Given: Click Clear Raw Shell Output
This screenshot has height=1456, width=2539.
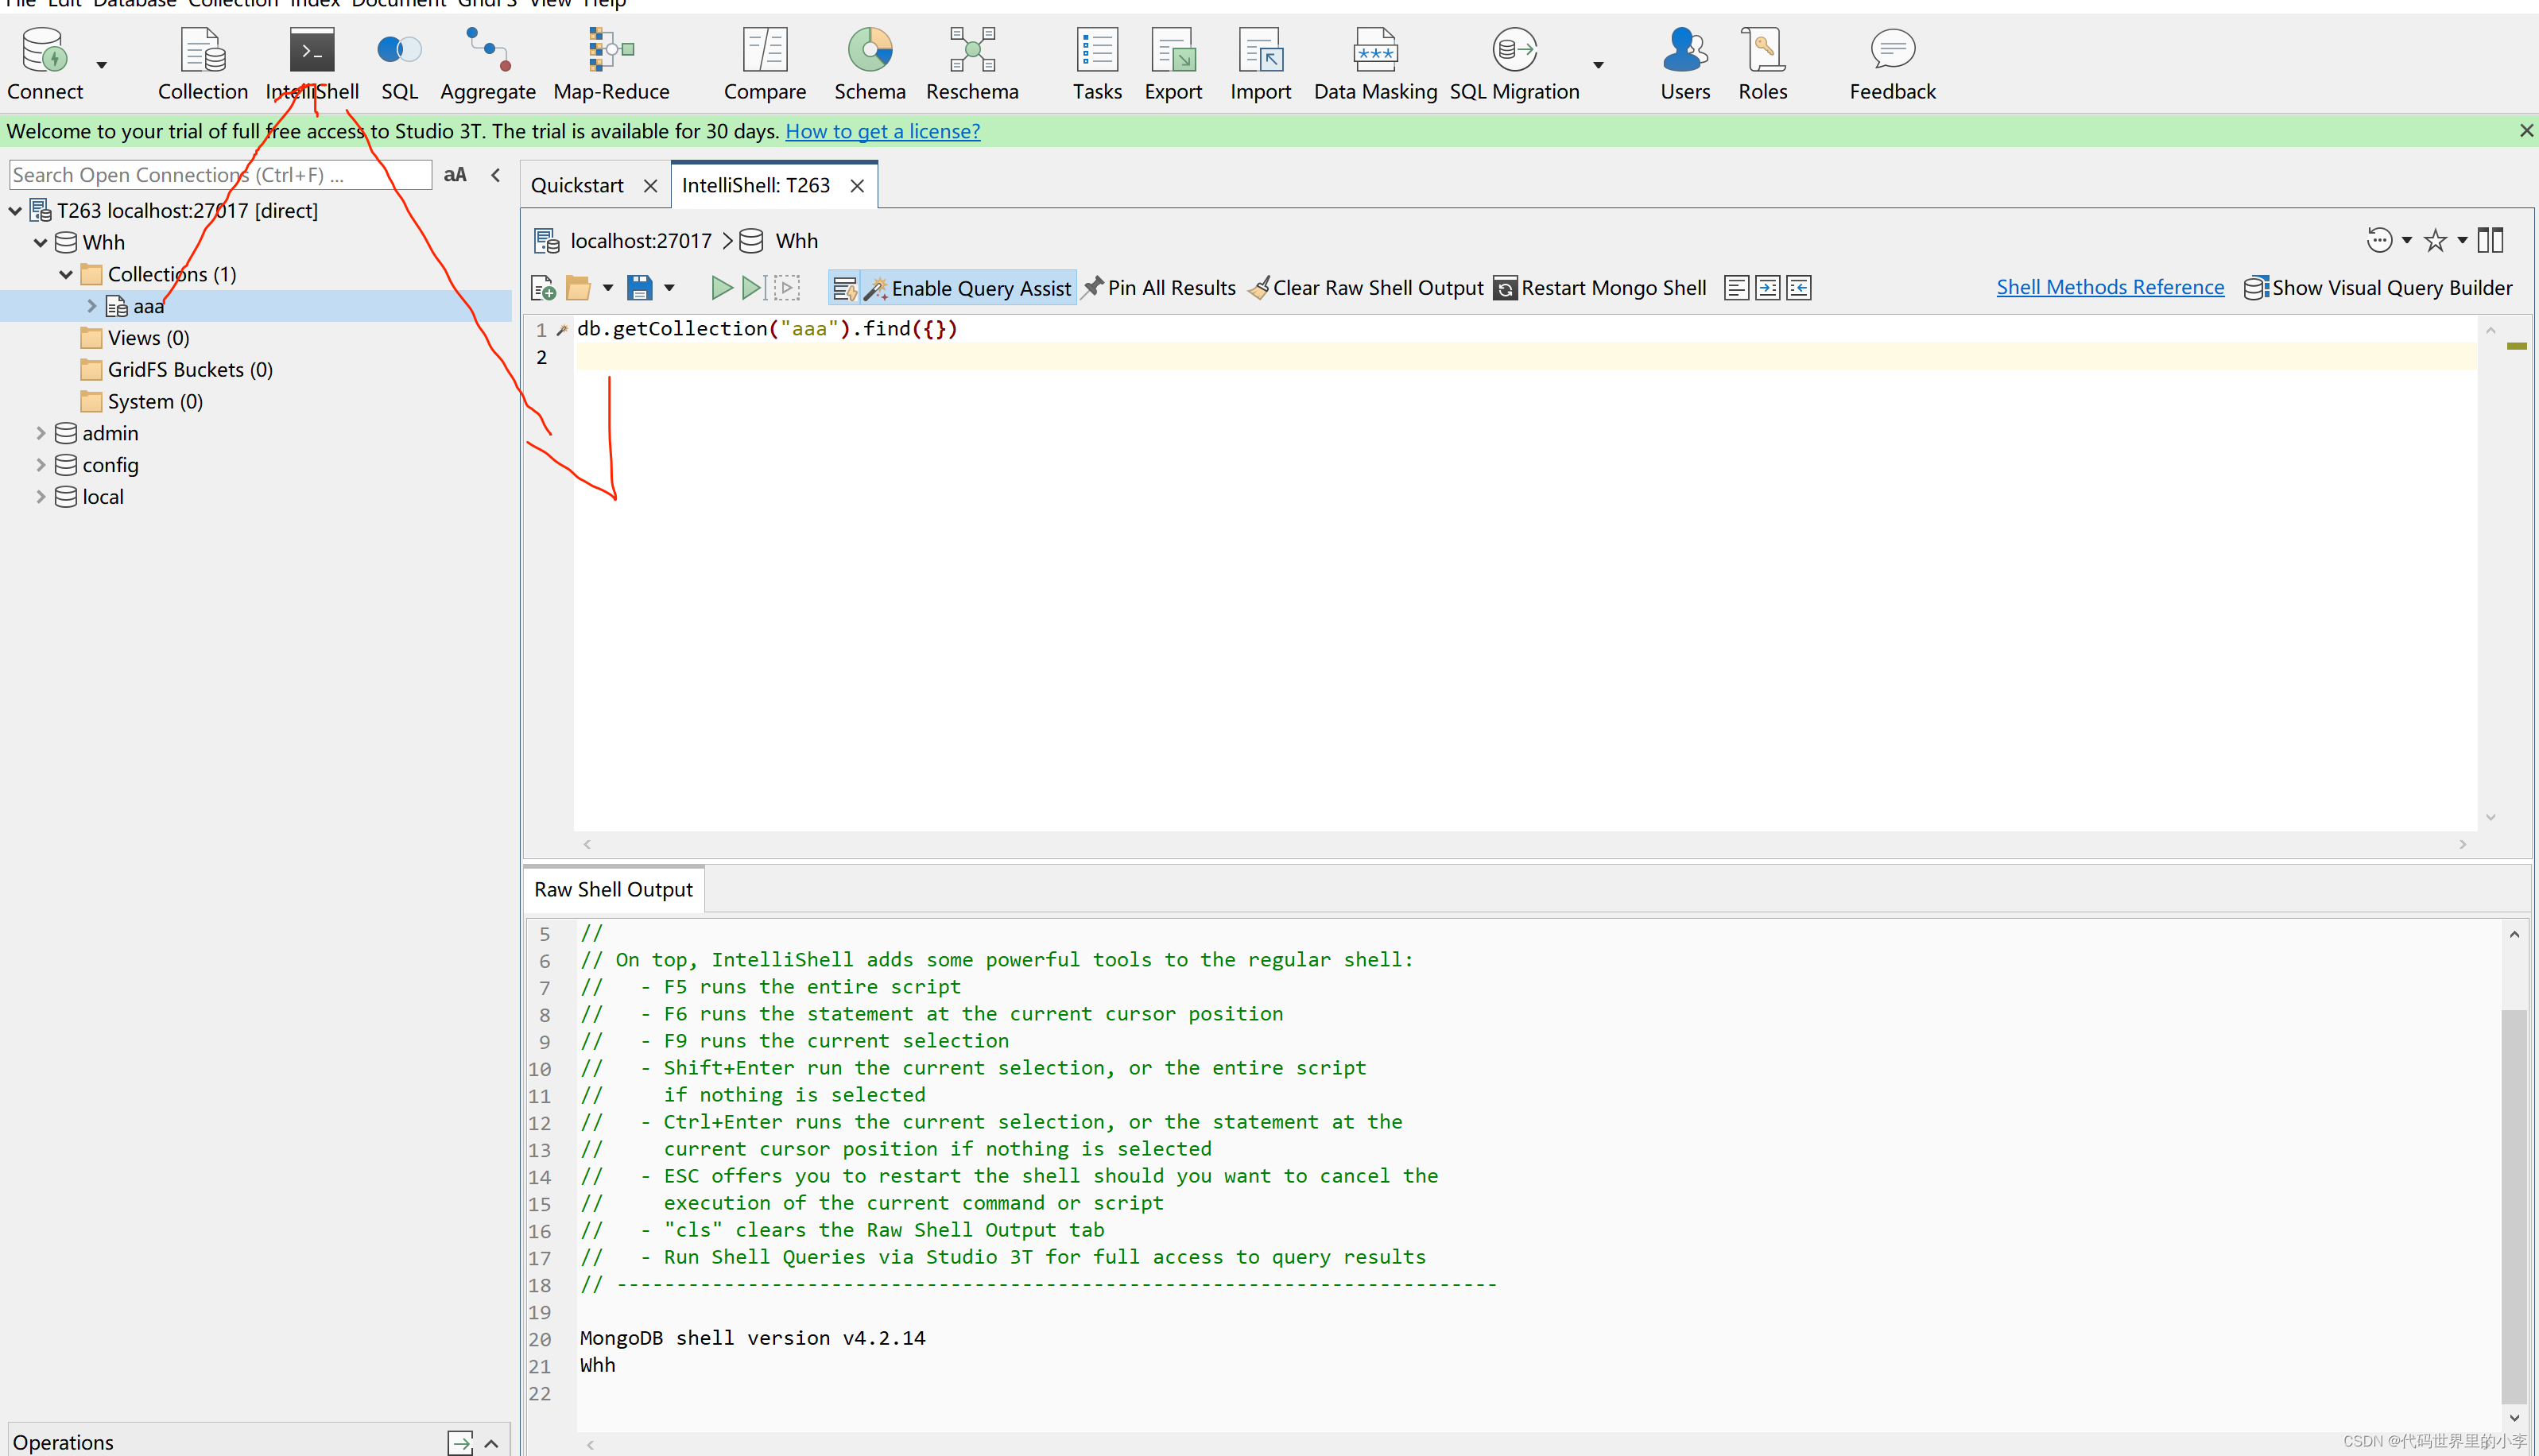Looking at the screenshot, I should tap(1367, 288).
